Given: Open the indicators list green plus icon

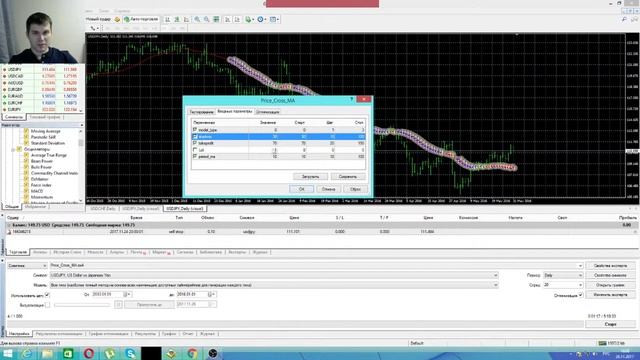Looking at the screenshot, I should (249, 19).
